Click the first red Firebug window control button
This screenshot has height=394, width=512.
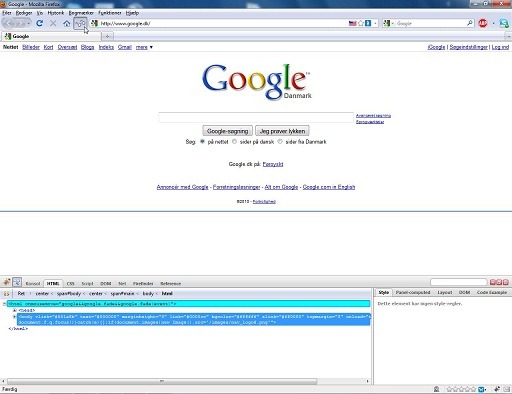pyautogui.click(x=493, y=282)
